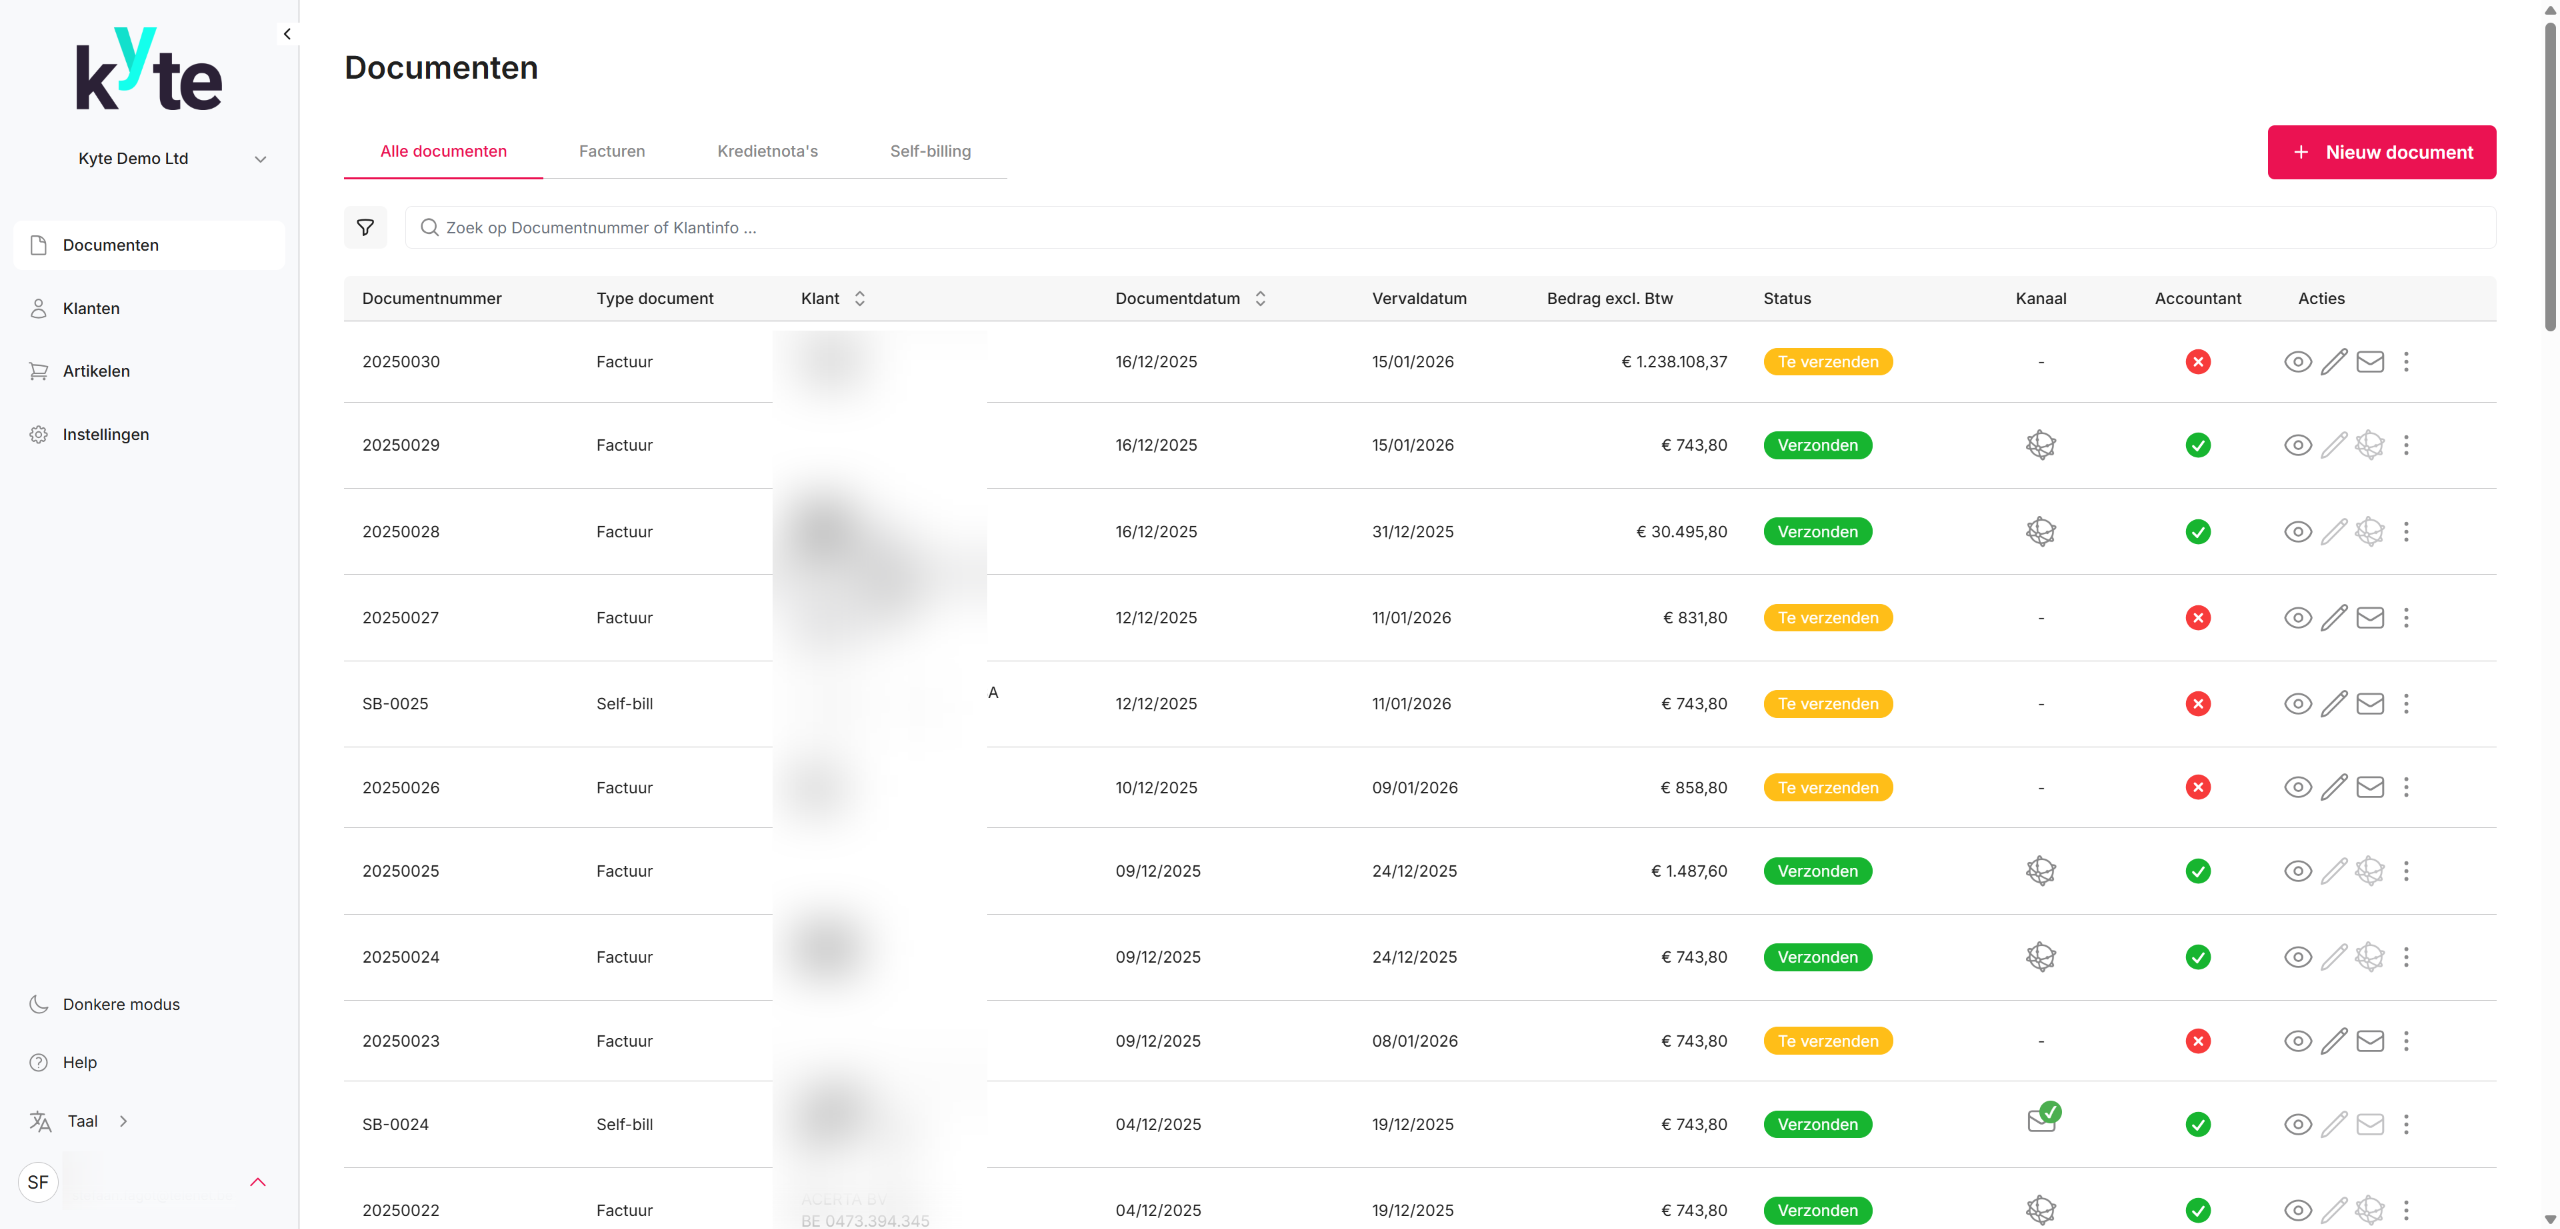
Task: Switch to the Kredietnota's tab
Action: click(767, 151)
